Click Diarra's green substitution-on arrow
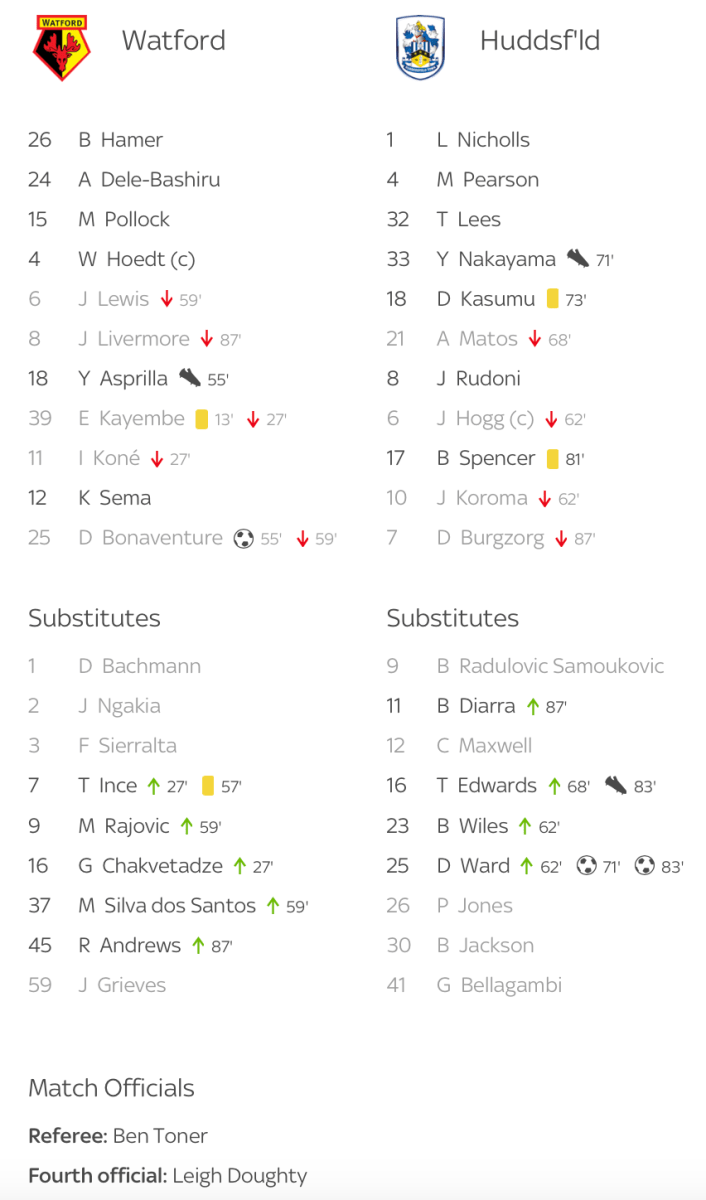The width and height of the screenshot is (706, 1200). 534,706
